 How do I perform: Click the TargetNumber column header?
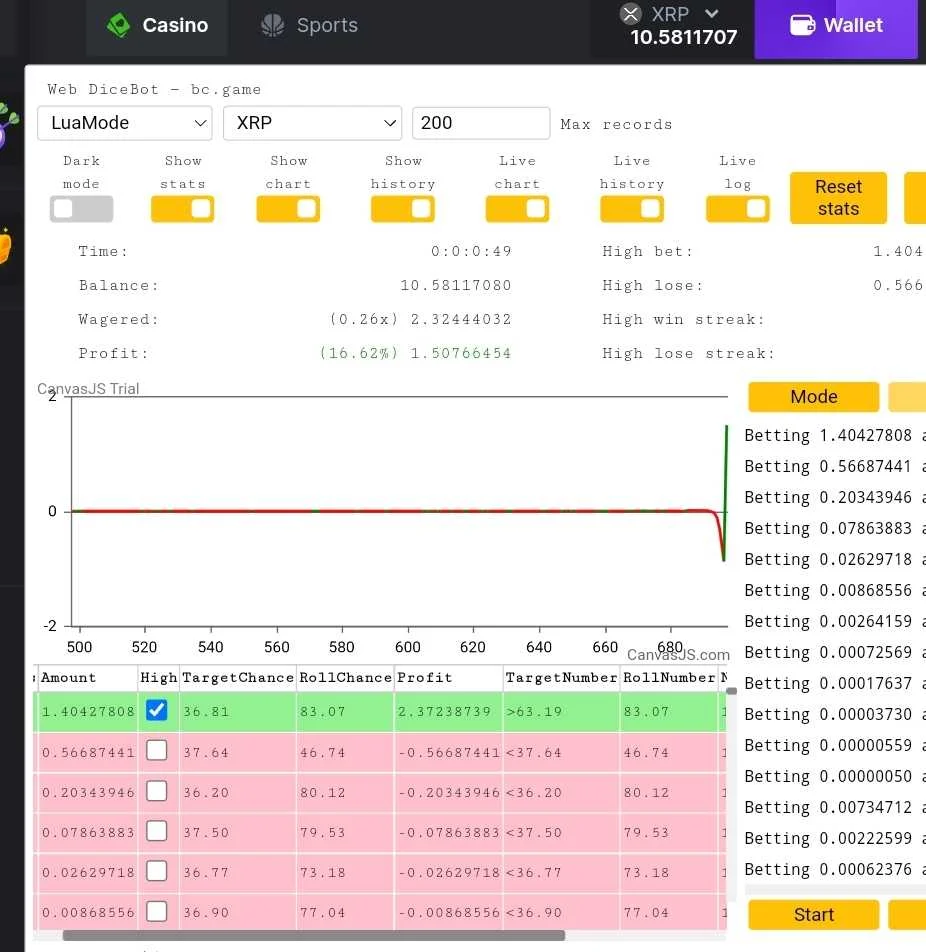point(562,678)
